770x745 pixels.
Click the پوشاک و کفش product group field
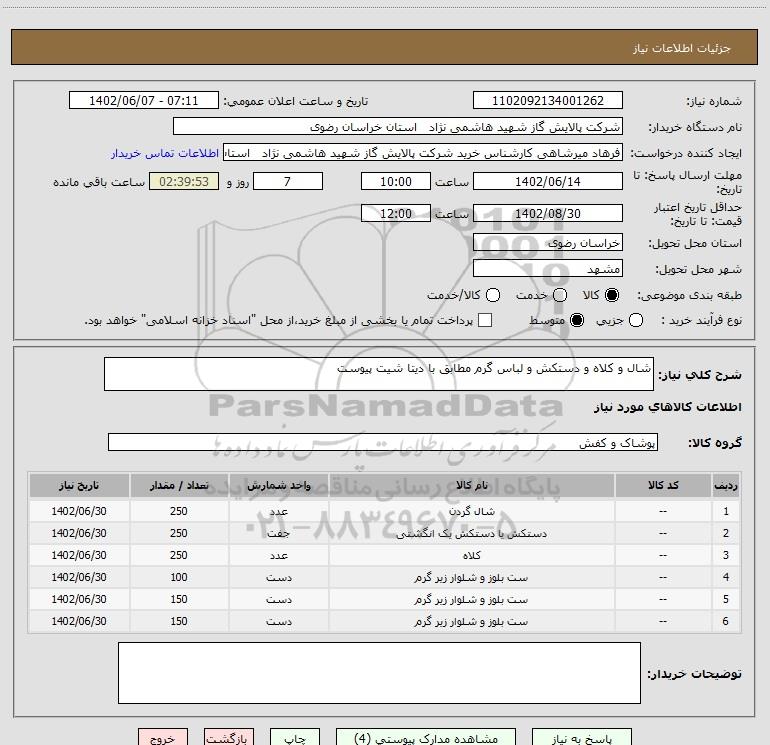coord(382,442)
